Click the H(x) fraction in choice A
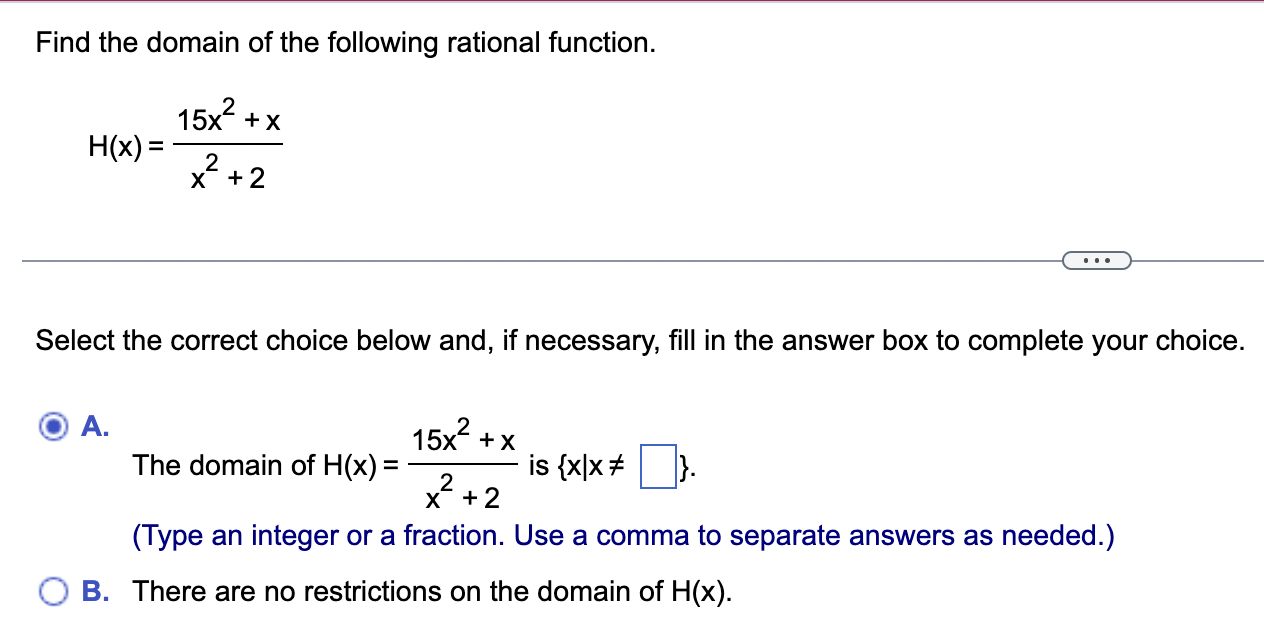The image size is (1264, 644). pyautogui.click(x=462, y=463)
